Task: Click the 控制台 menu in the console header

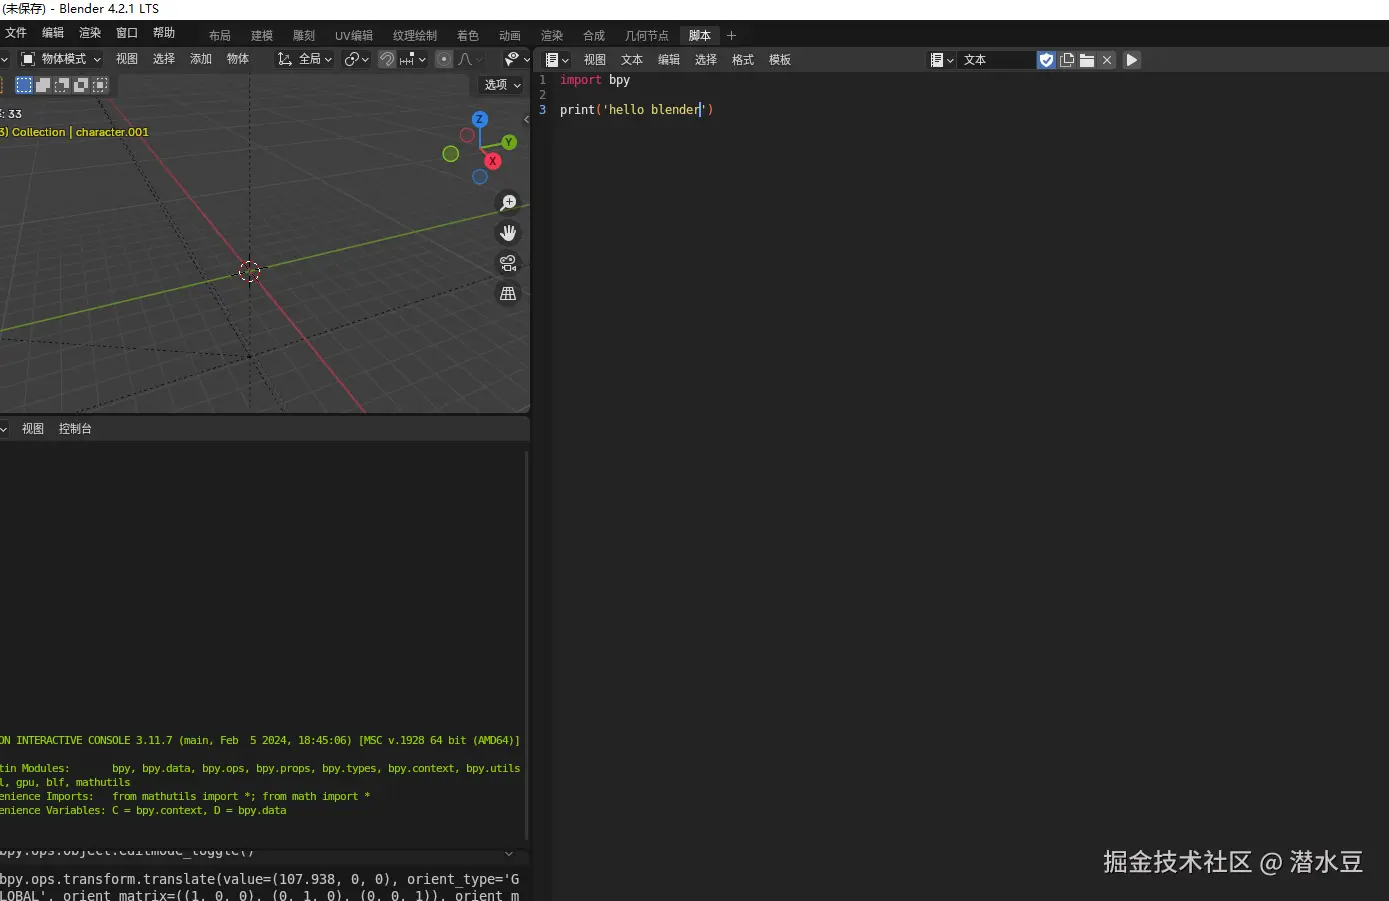Action: [75, 429]
